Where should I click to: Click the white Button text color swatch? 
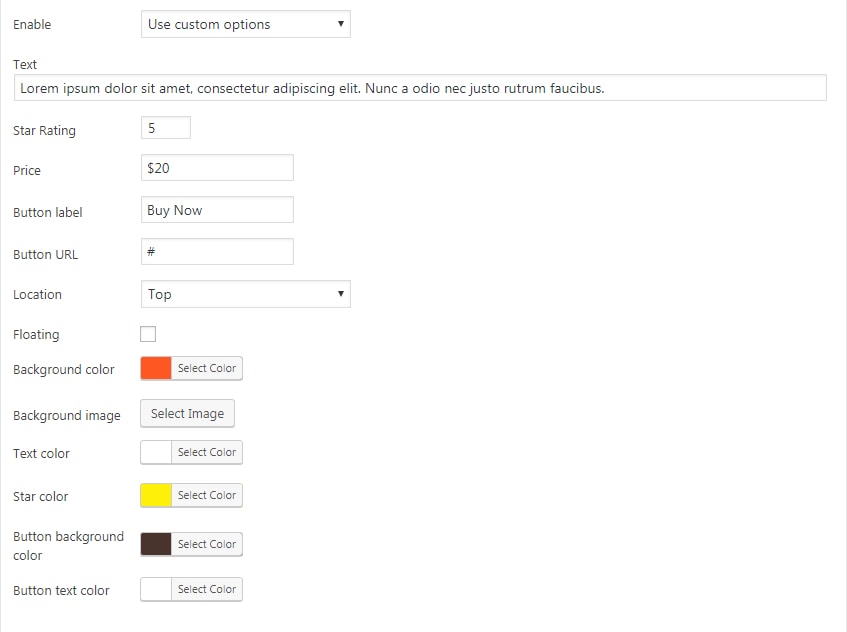156,590
